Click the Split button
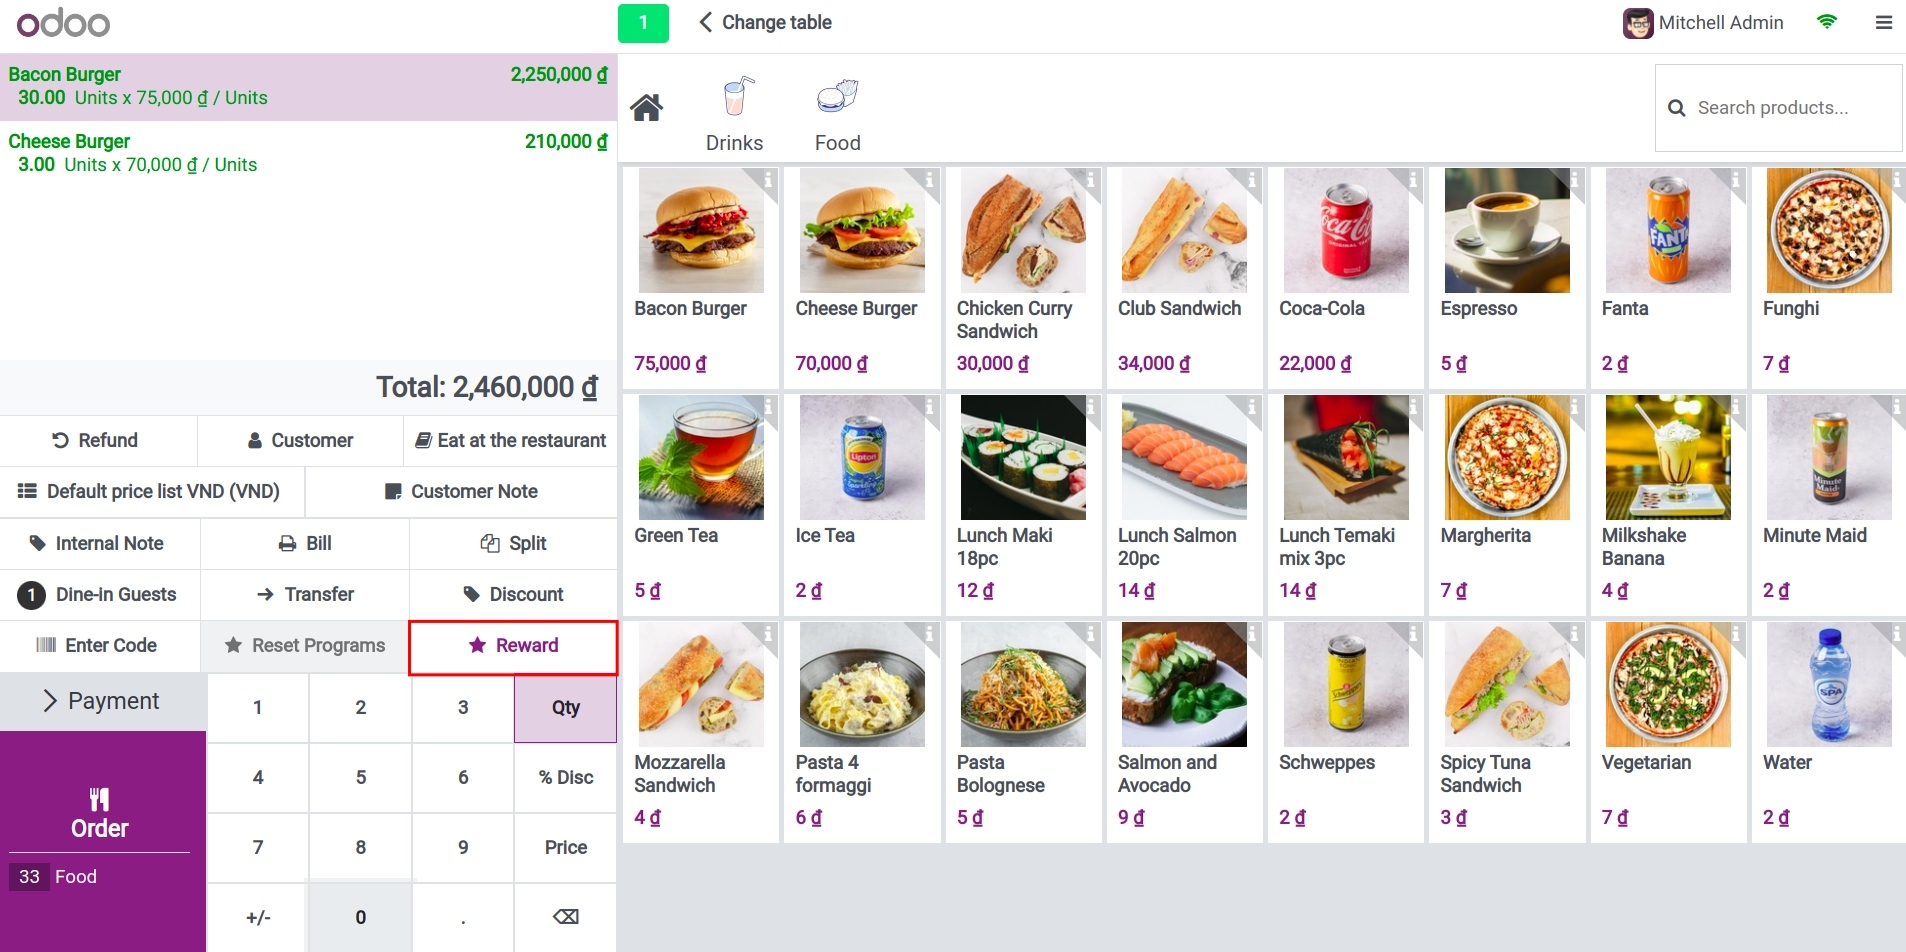The width and height of the screenshot is (1906, 952). tap(513, 543)
